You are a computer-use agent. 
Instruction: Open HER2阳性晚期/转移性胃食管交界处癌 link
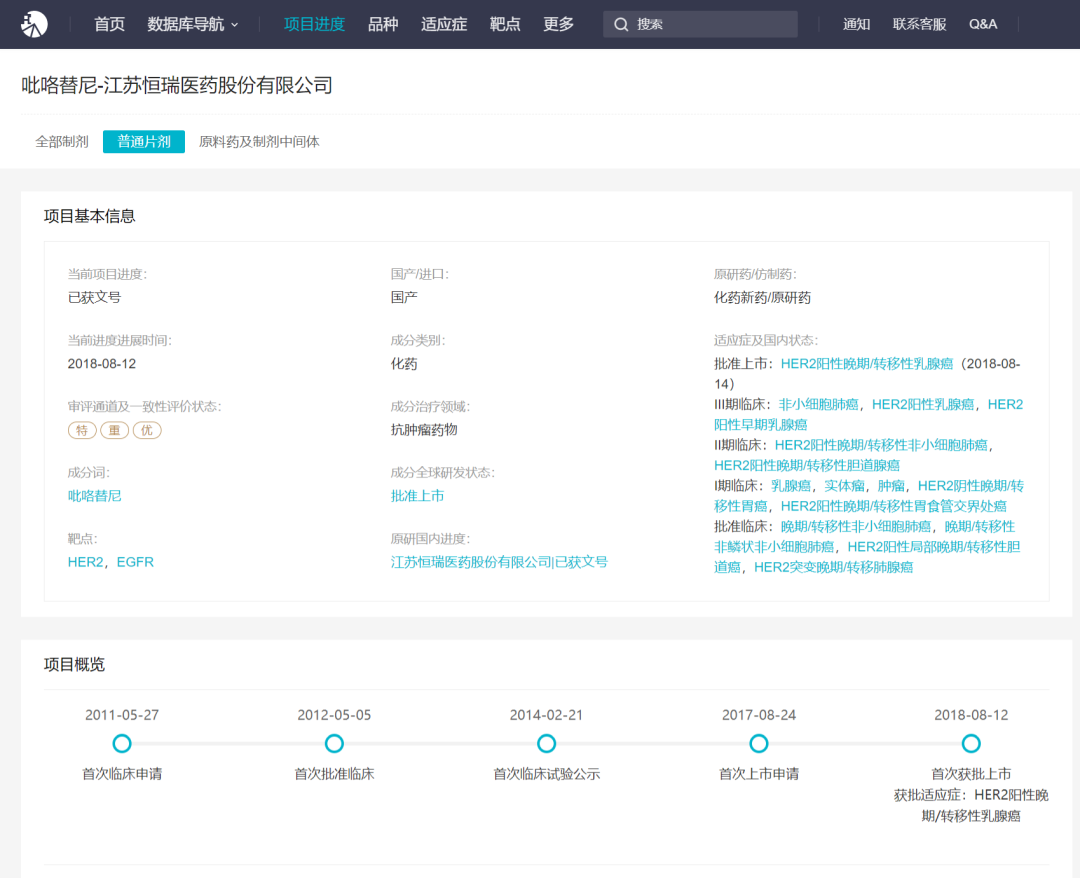point(893,506)
